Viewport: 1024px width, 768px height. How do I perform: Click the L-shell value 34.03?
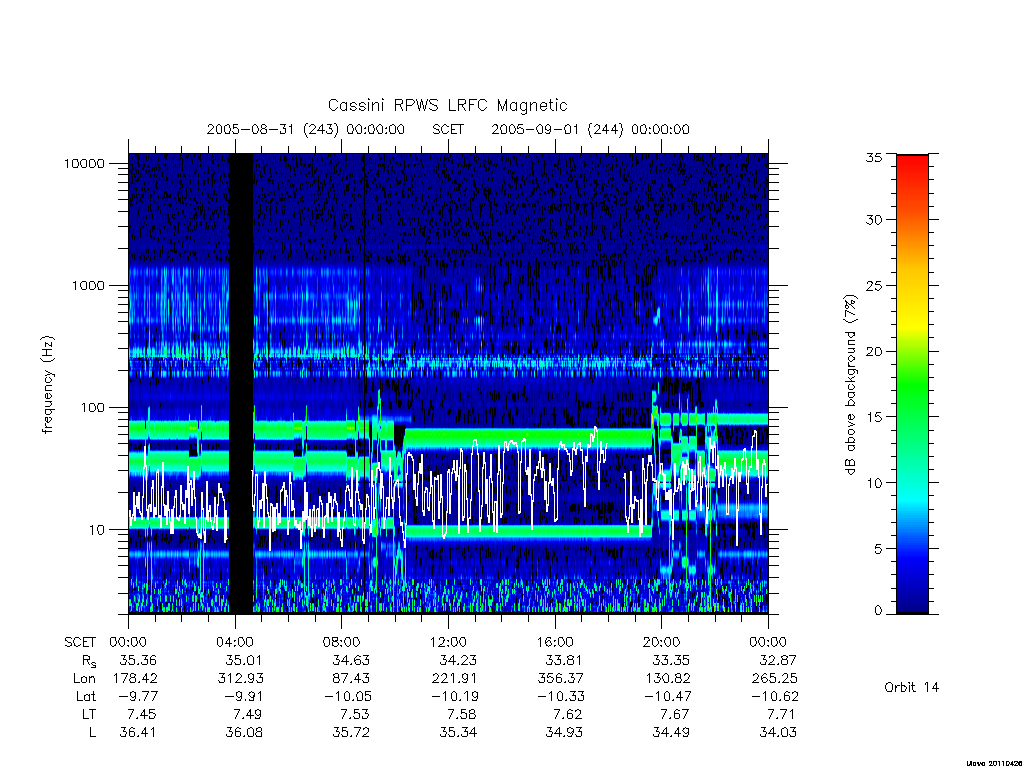pyautogui.click(x=778, y=733)
